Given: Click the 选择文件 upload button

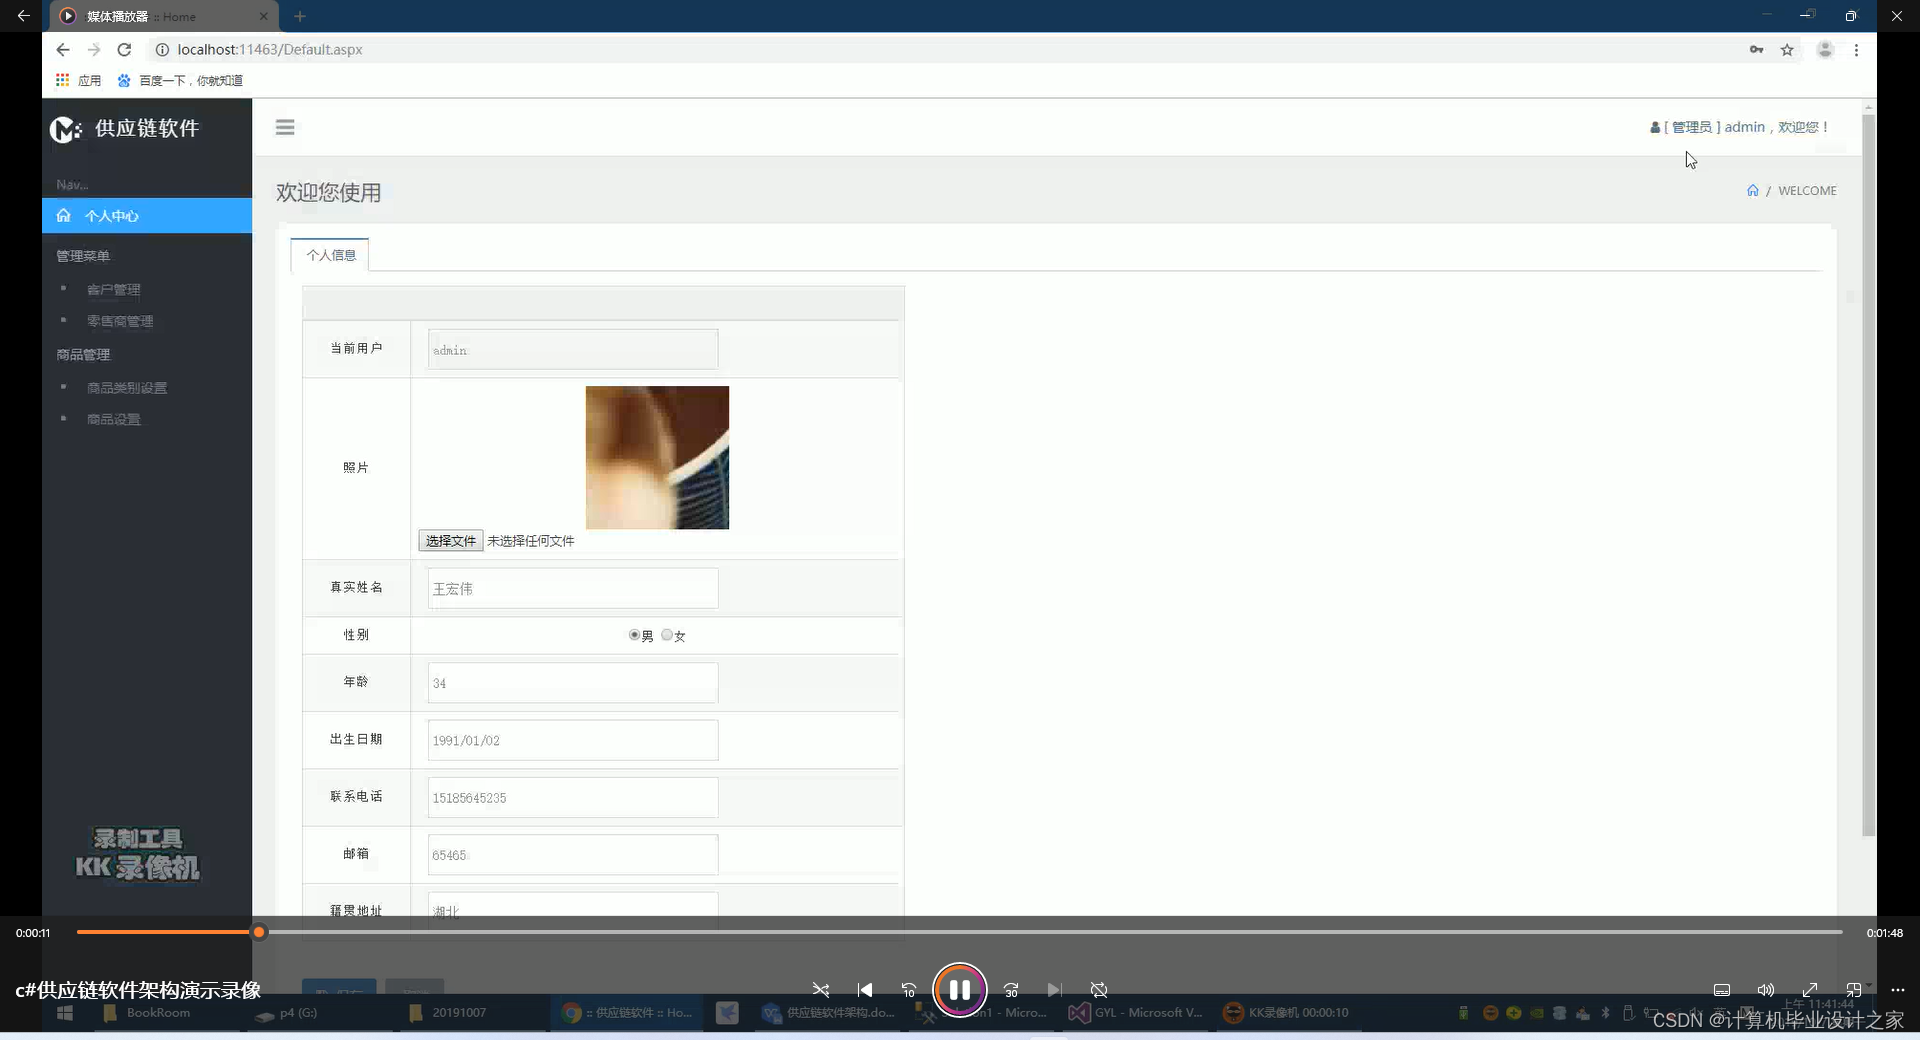Looking at the screenshot, I should coord(450,541).
